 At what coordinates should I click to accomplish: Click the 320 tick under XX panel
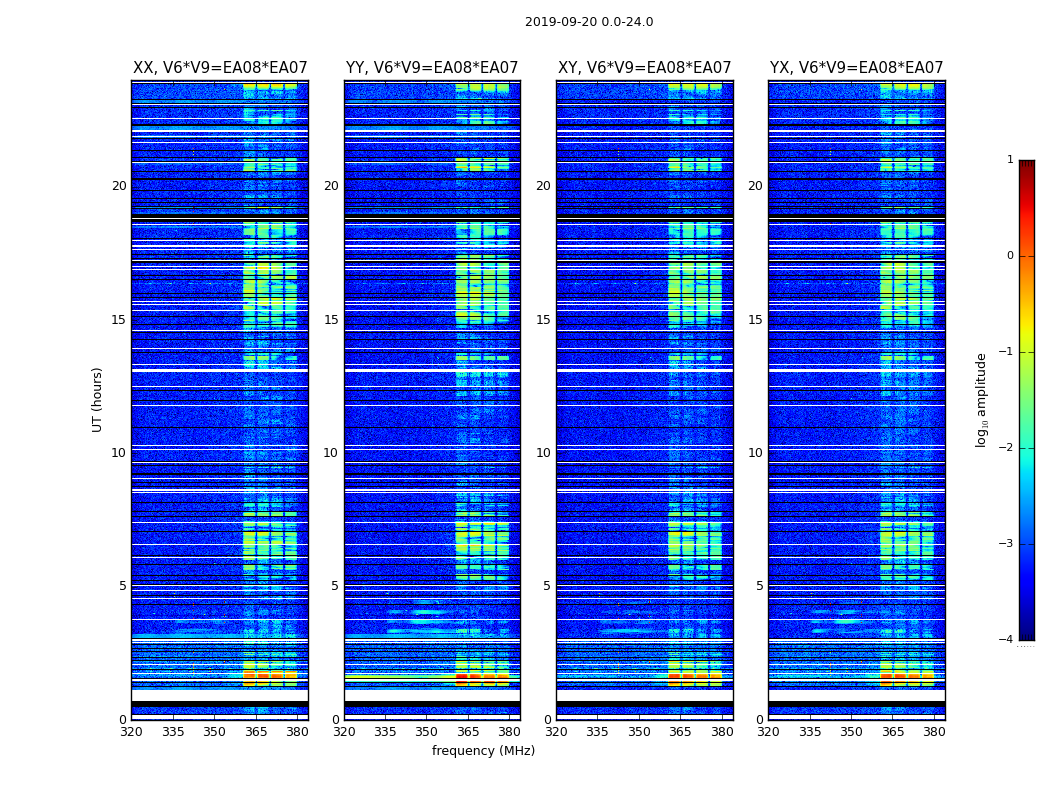click(x=132, y=732)
